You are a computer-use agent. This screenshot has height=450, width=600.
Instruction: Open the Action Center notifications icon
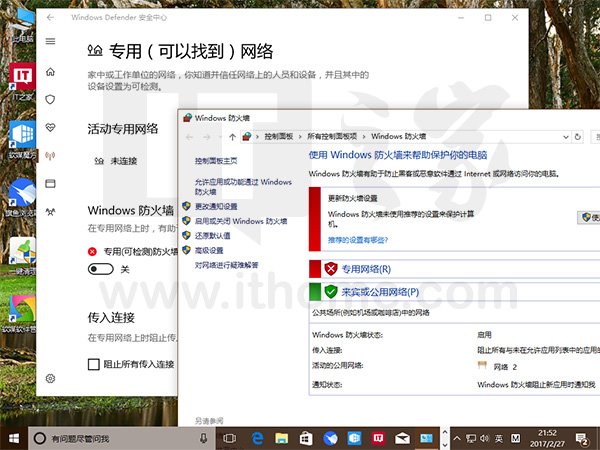coord(582,439)
